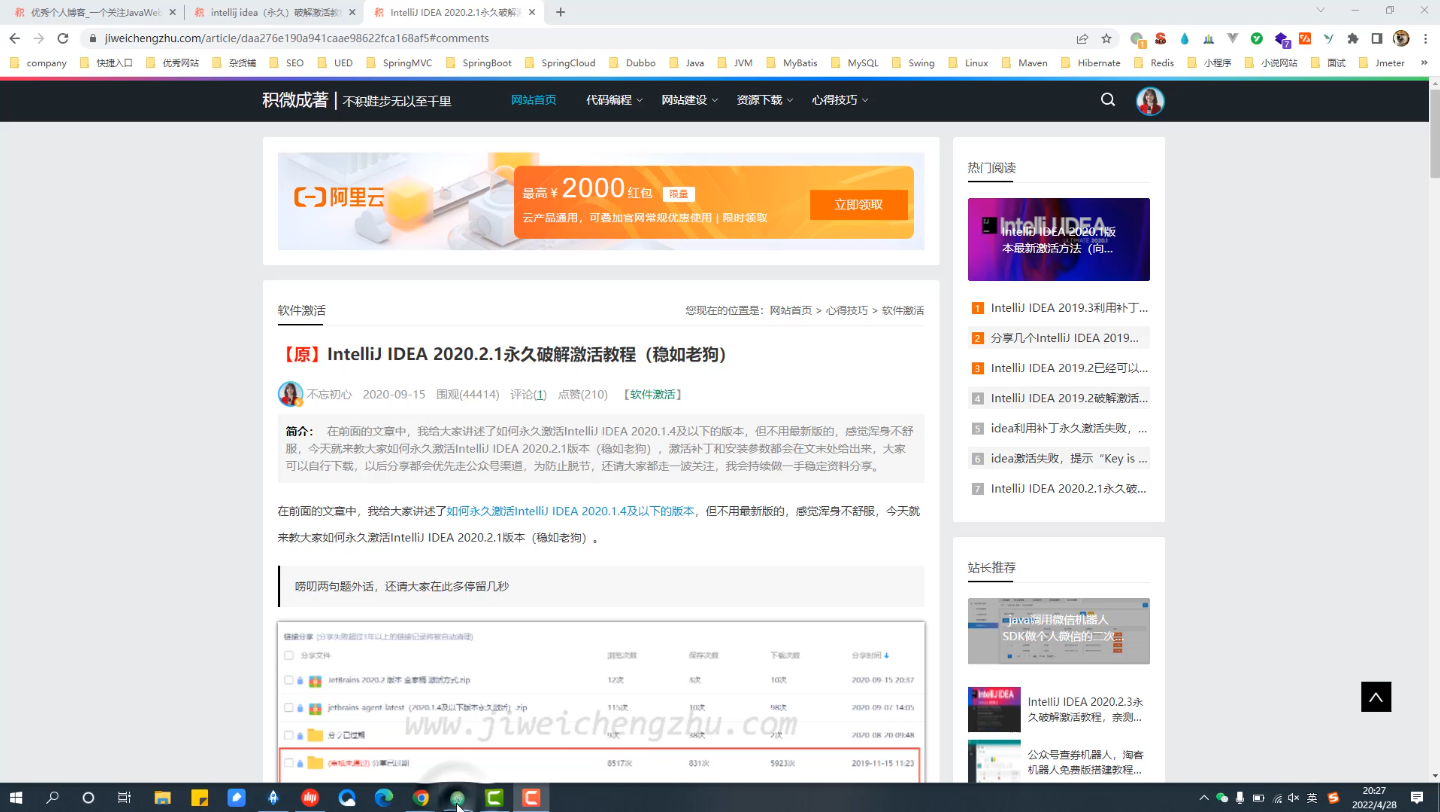
Task: Reload the current page
Action: click(62, 38)
